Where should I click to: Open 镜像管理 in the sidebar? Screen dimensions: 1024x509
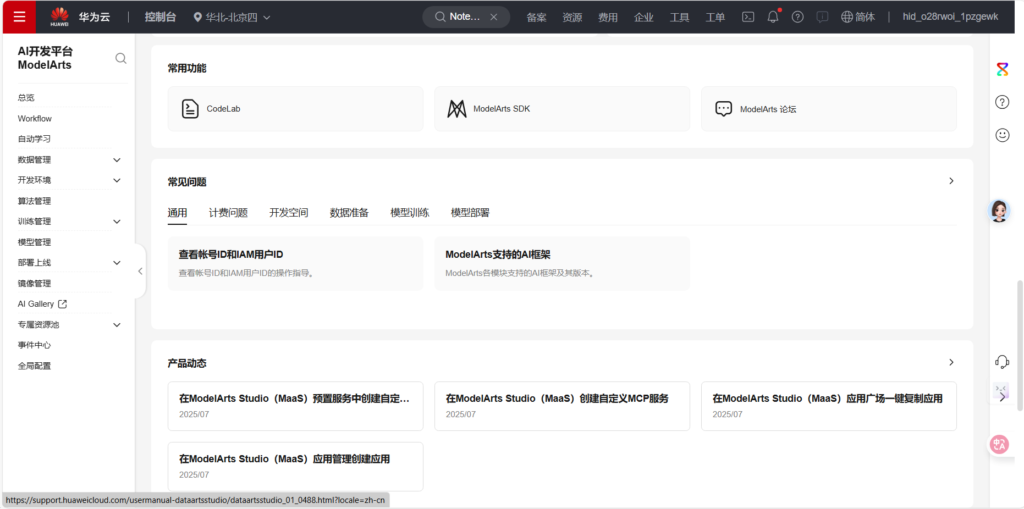[x=34, y=284]
